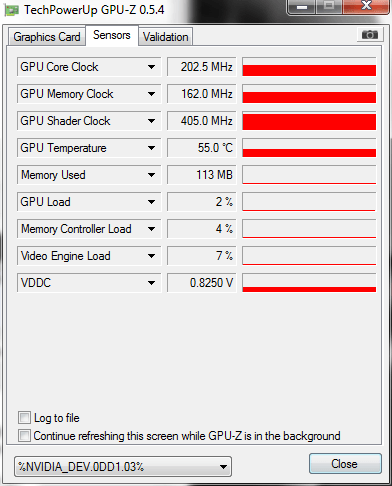This screenshot has height=486, width=392.
Task: Close window using title bar X
Action: click(x=367, y=6)
